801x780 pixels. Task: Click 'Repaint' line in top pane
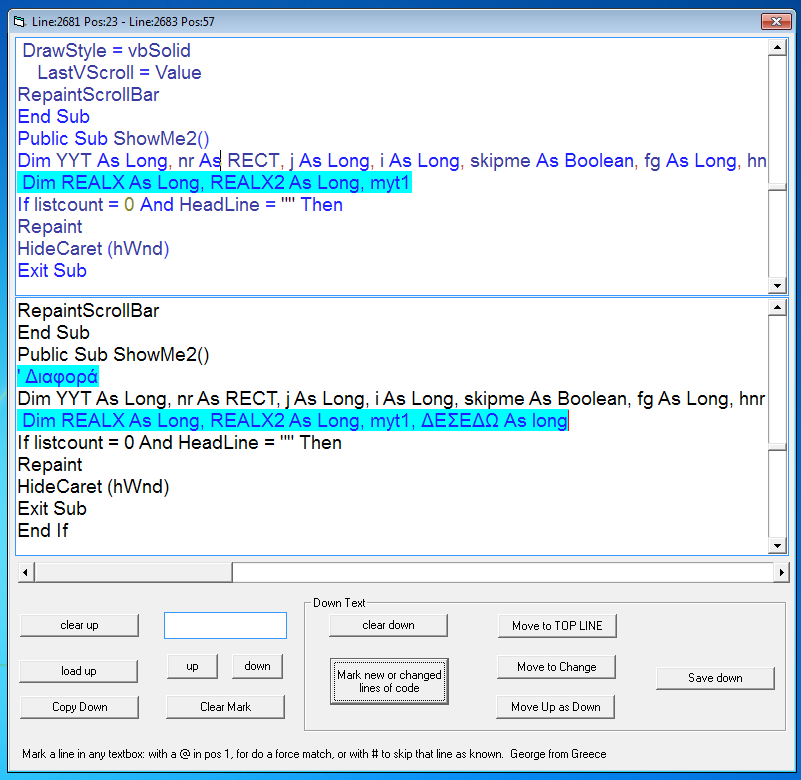(x=50, y=226)
